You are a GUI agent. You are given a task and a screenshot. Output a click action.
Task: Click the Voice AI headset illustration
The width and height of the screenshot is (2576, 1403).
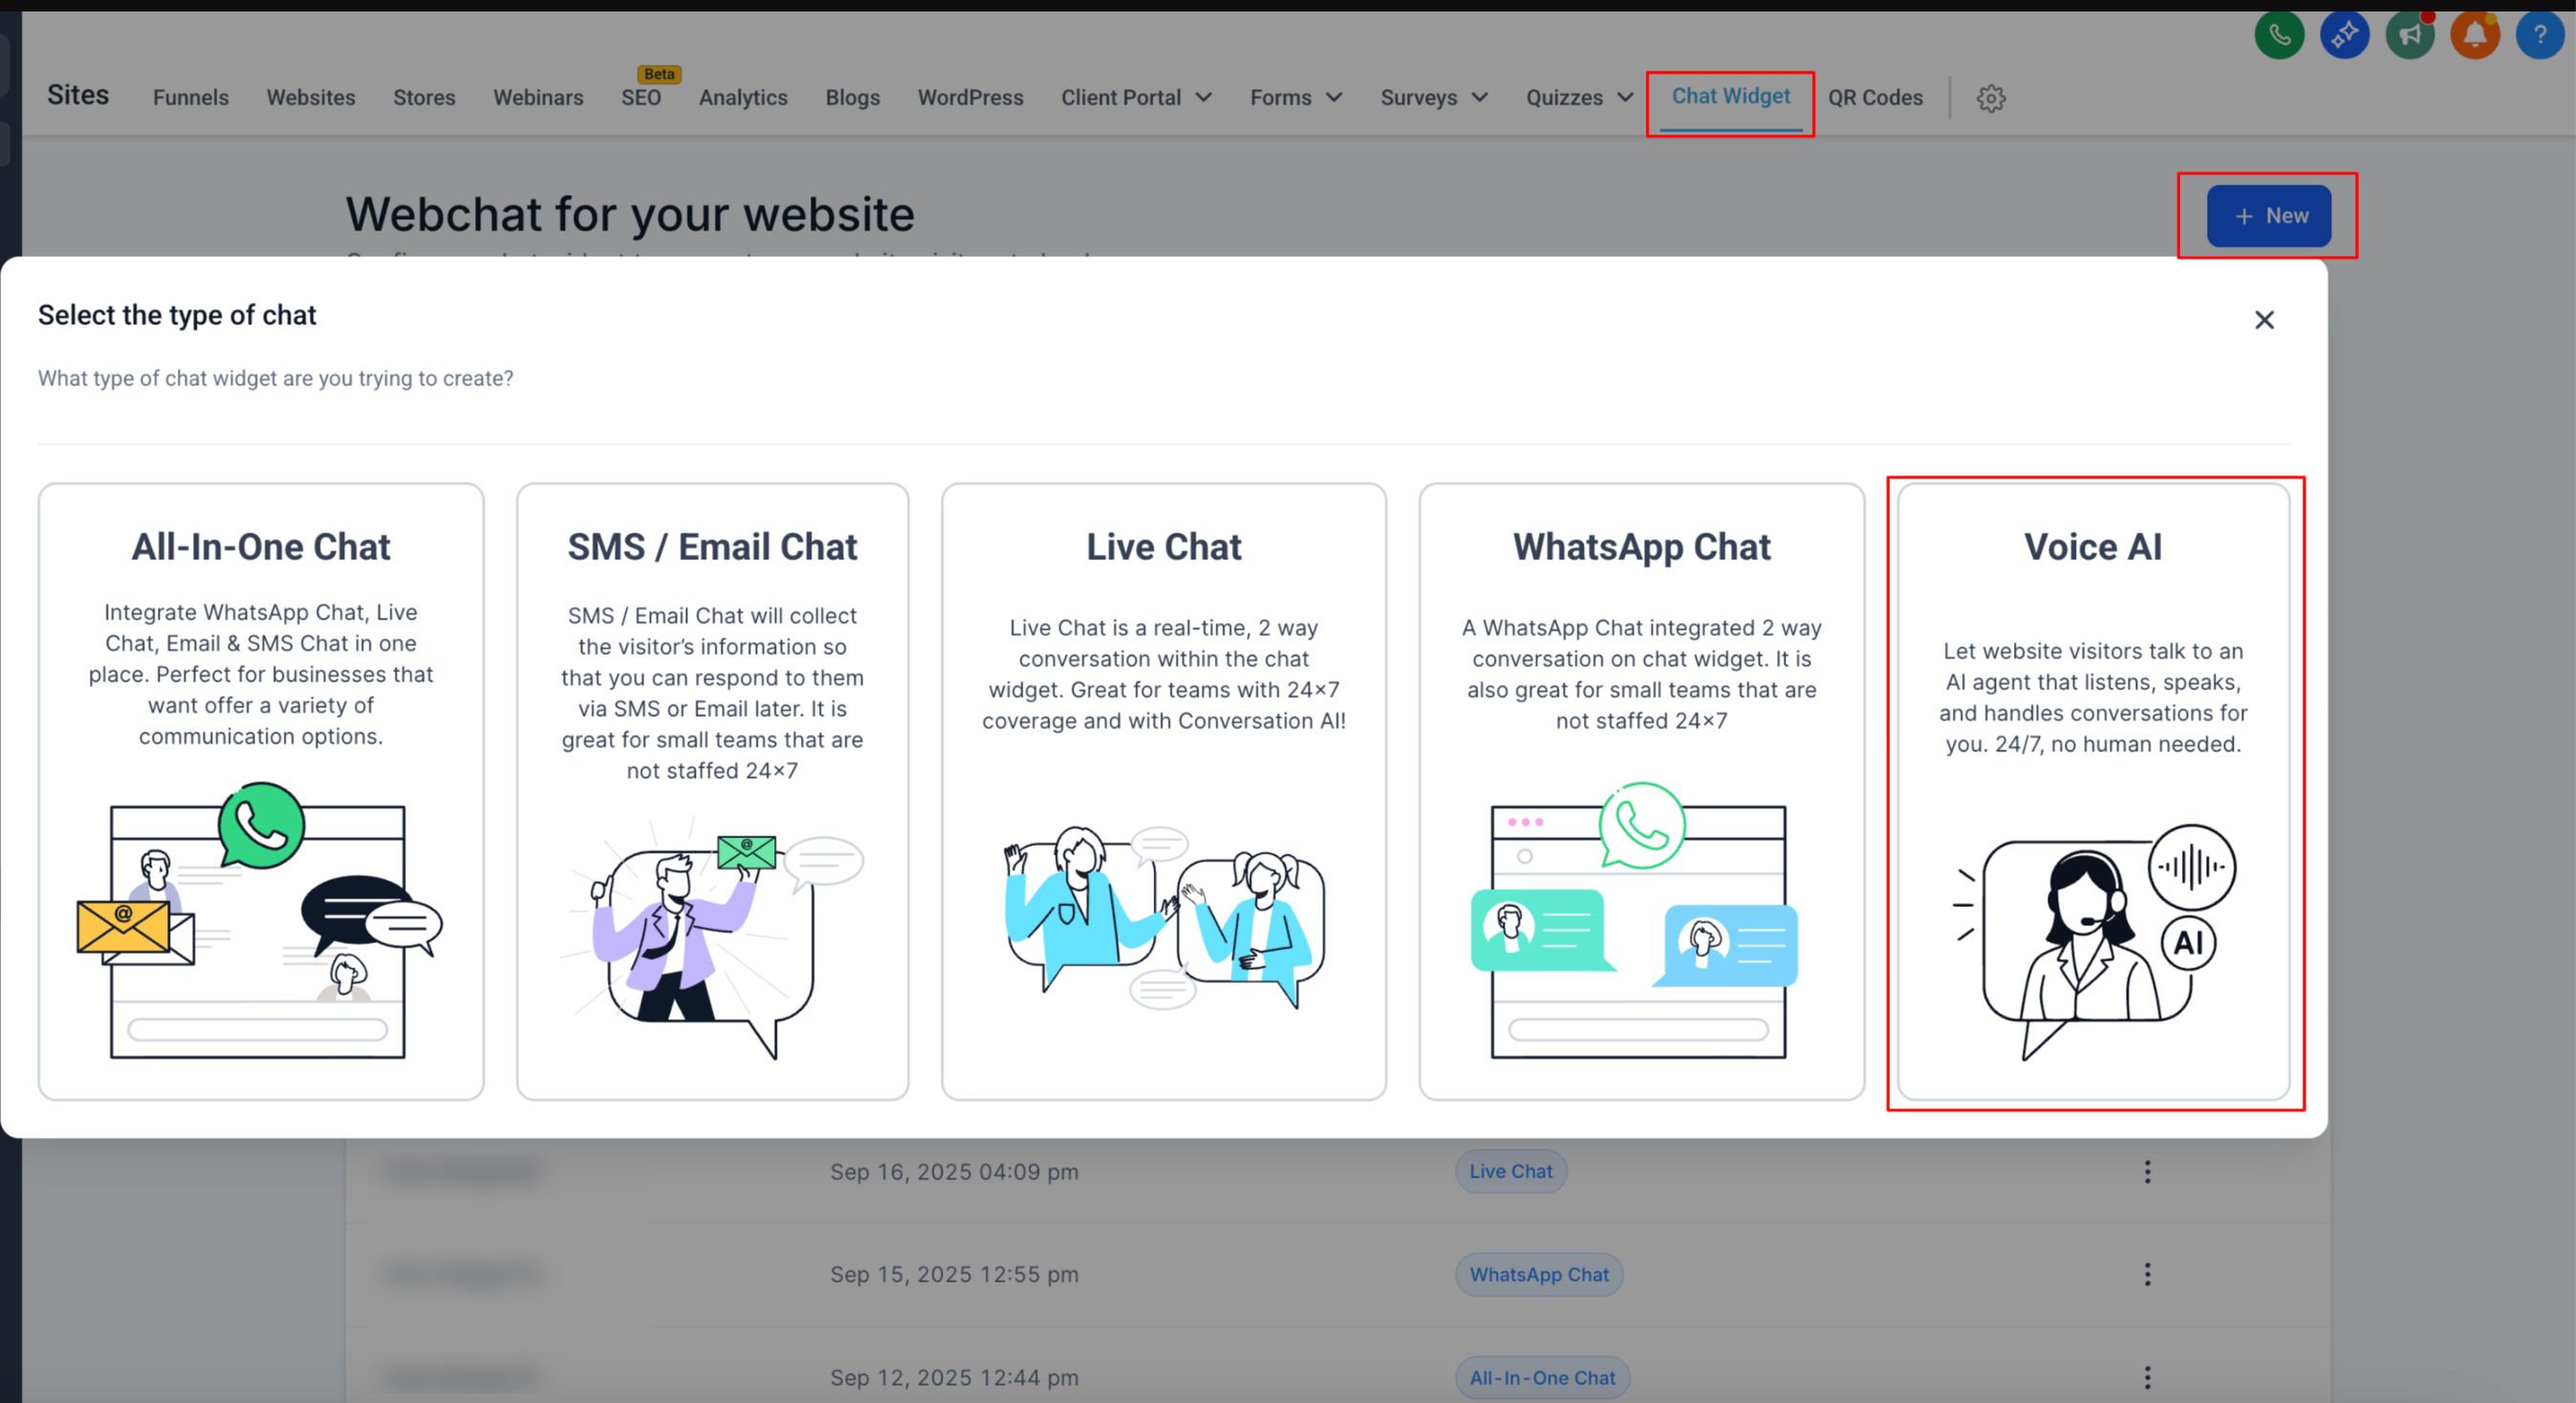point(2094,942)
